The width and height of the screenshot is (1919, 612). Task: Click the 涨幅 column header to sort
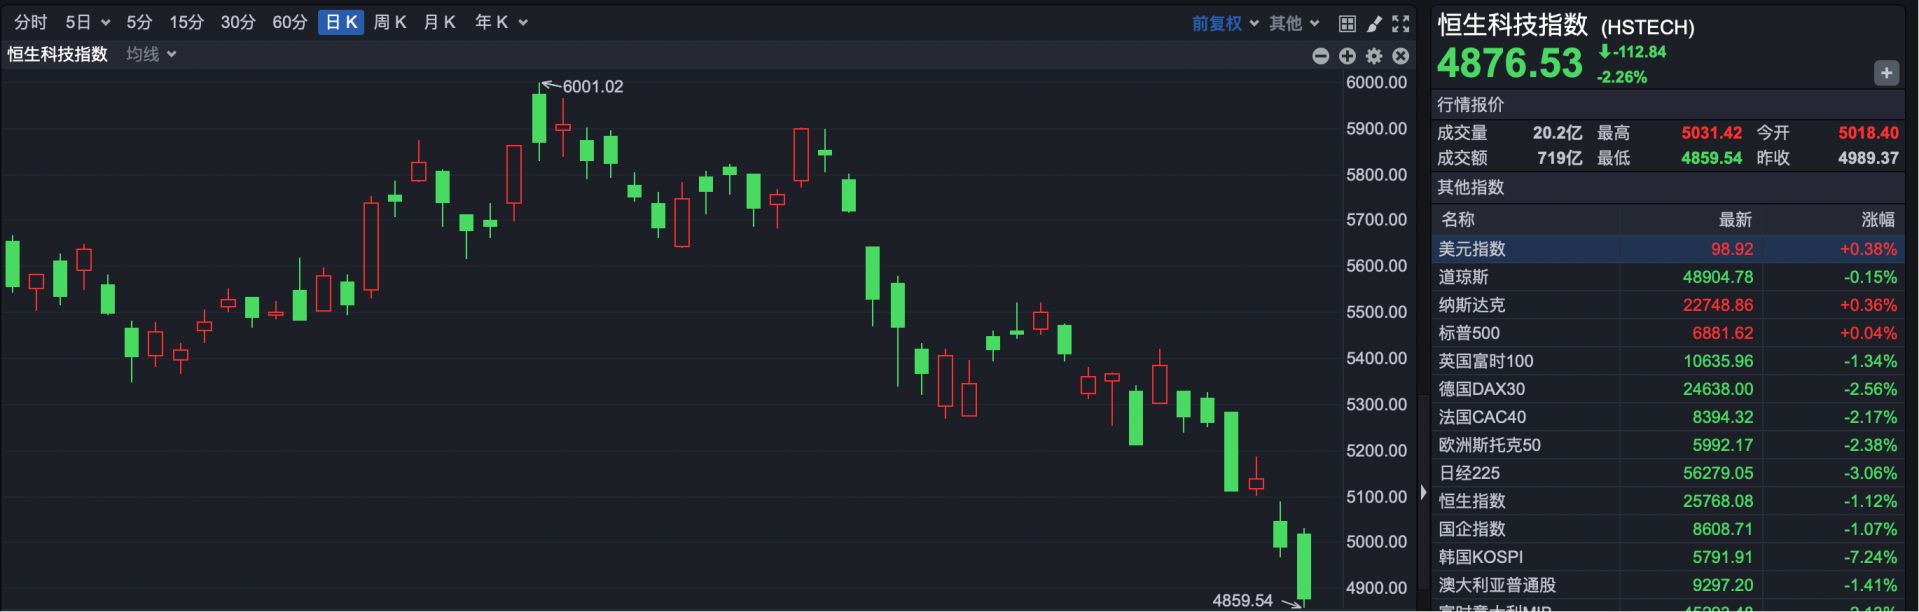[x=1877, y=219]
